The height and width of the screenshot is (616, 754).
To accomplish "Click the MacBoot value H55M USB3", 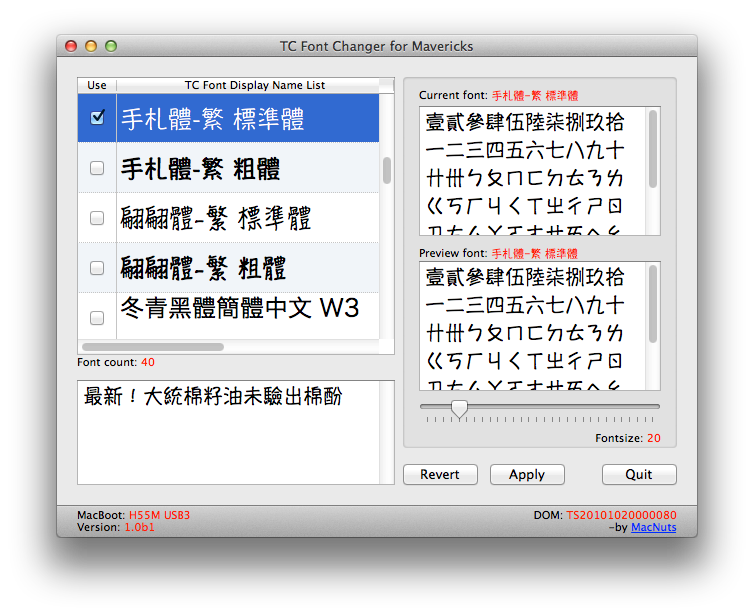I will click(x=159, y=515).
